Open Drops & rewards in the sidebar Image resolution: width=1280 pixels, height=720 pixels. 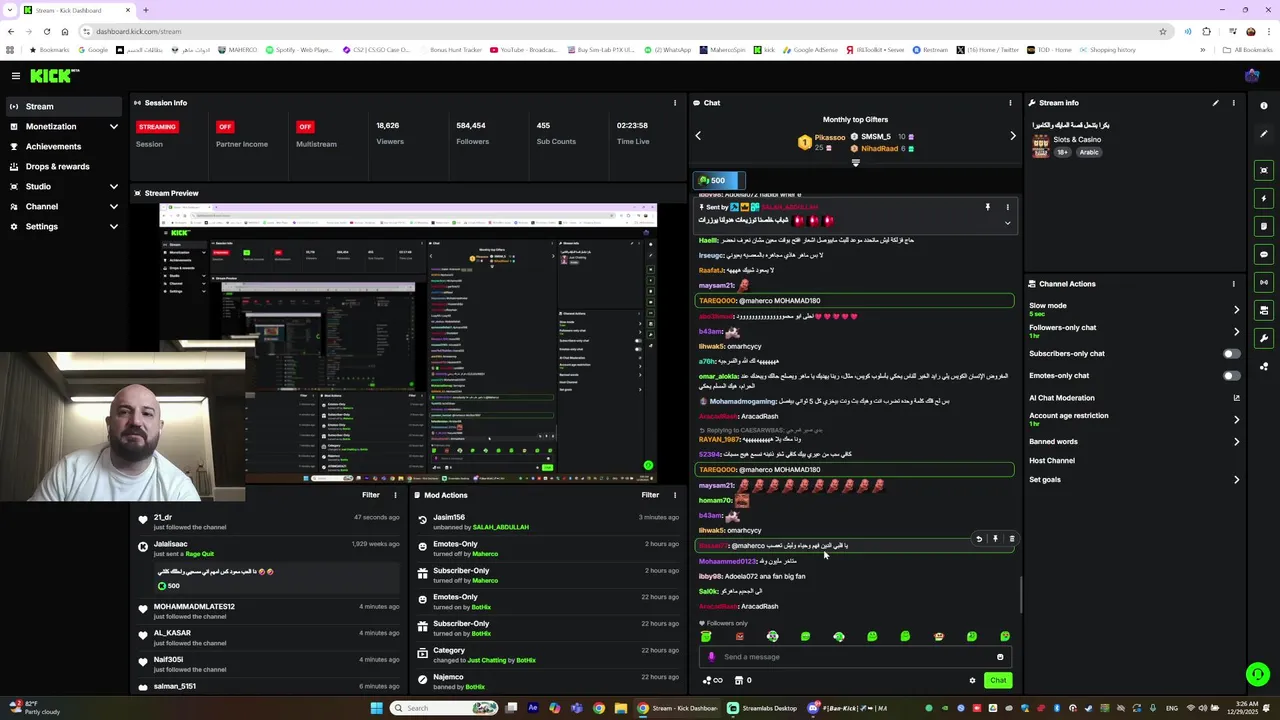coord(62,167)
